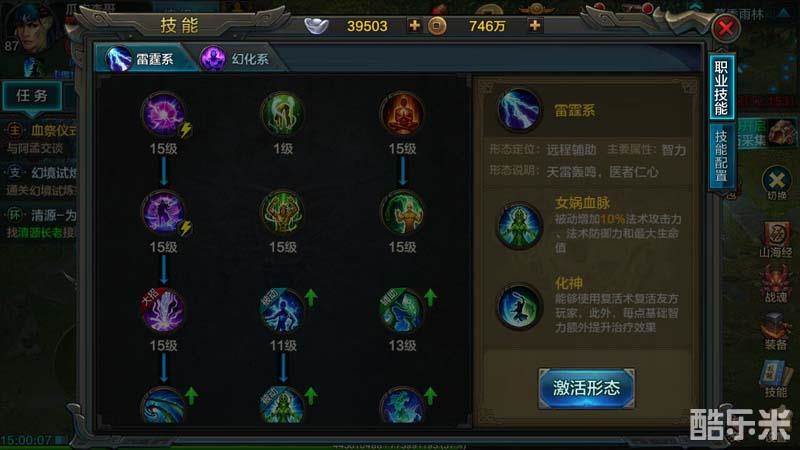Open the 职业技能 side tab

(721, 88)
